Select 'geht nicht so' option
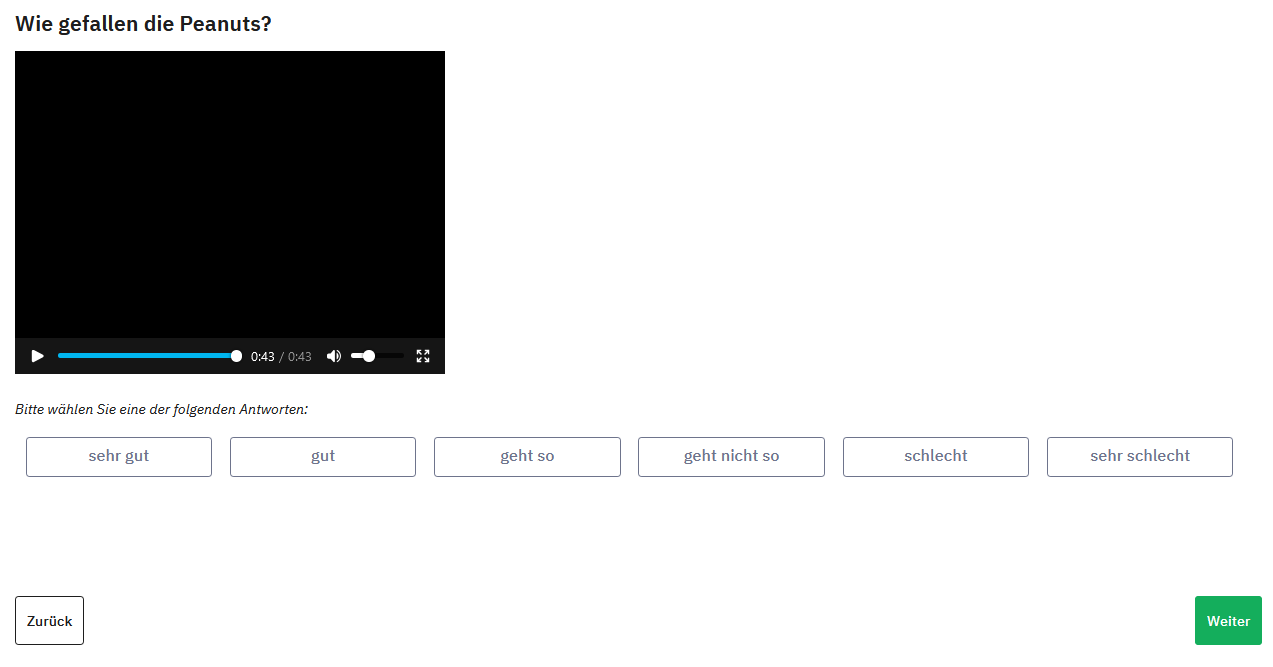This screenshot has height=667, width=1273. (x=731, y=457)
